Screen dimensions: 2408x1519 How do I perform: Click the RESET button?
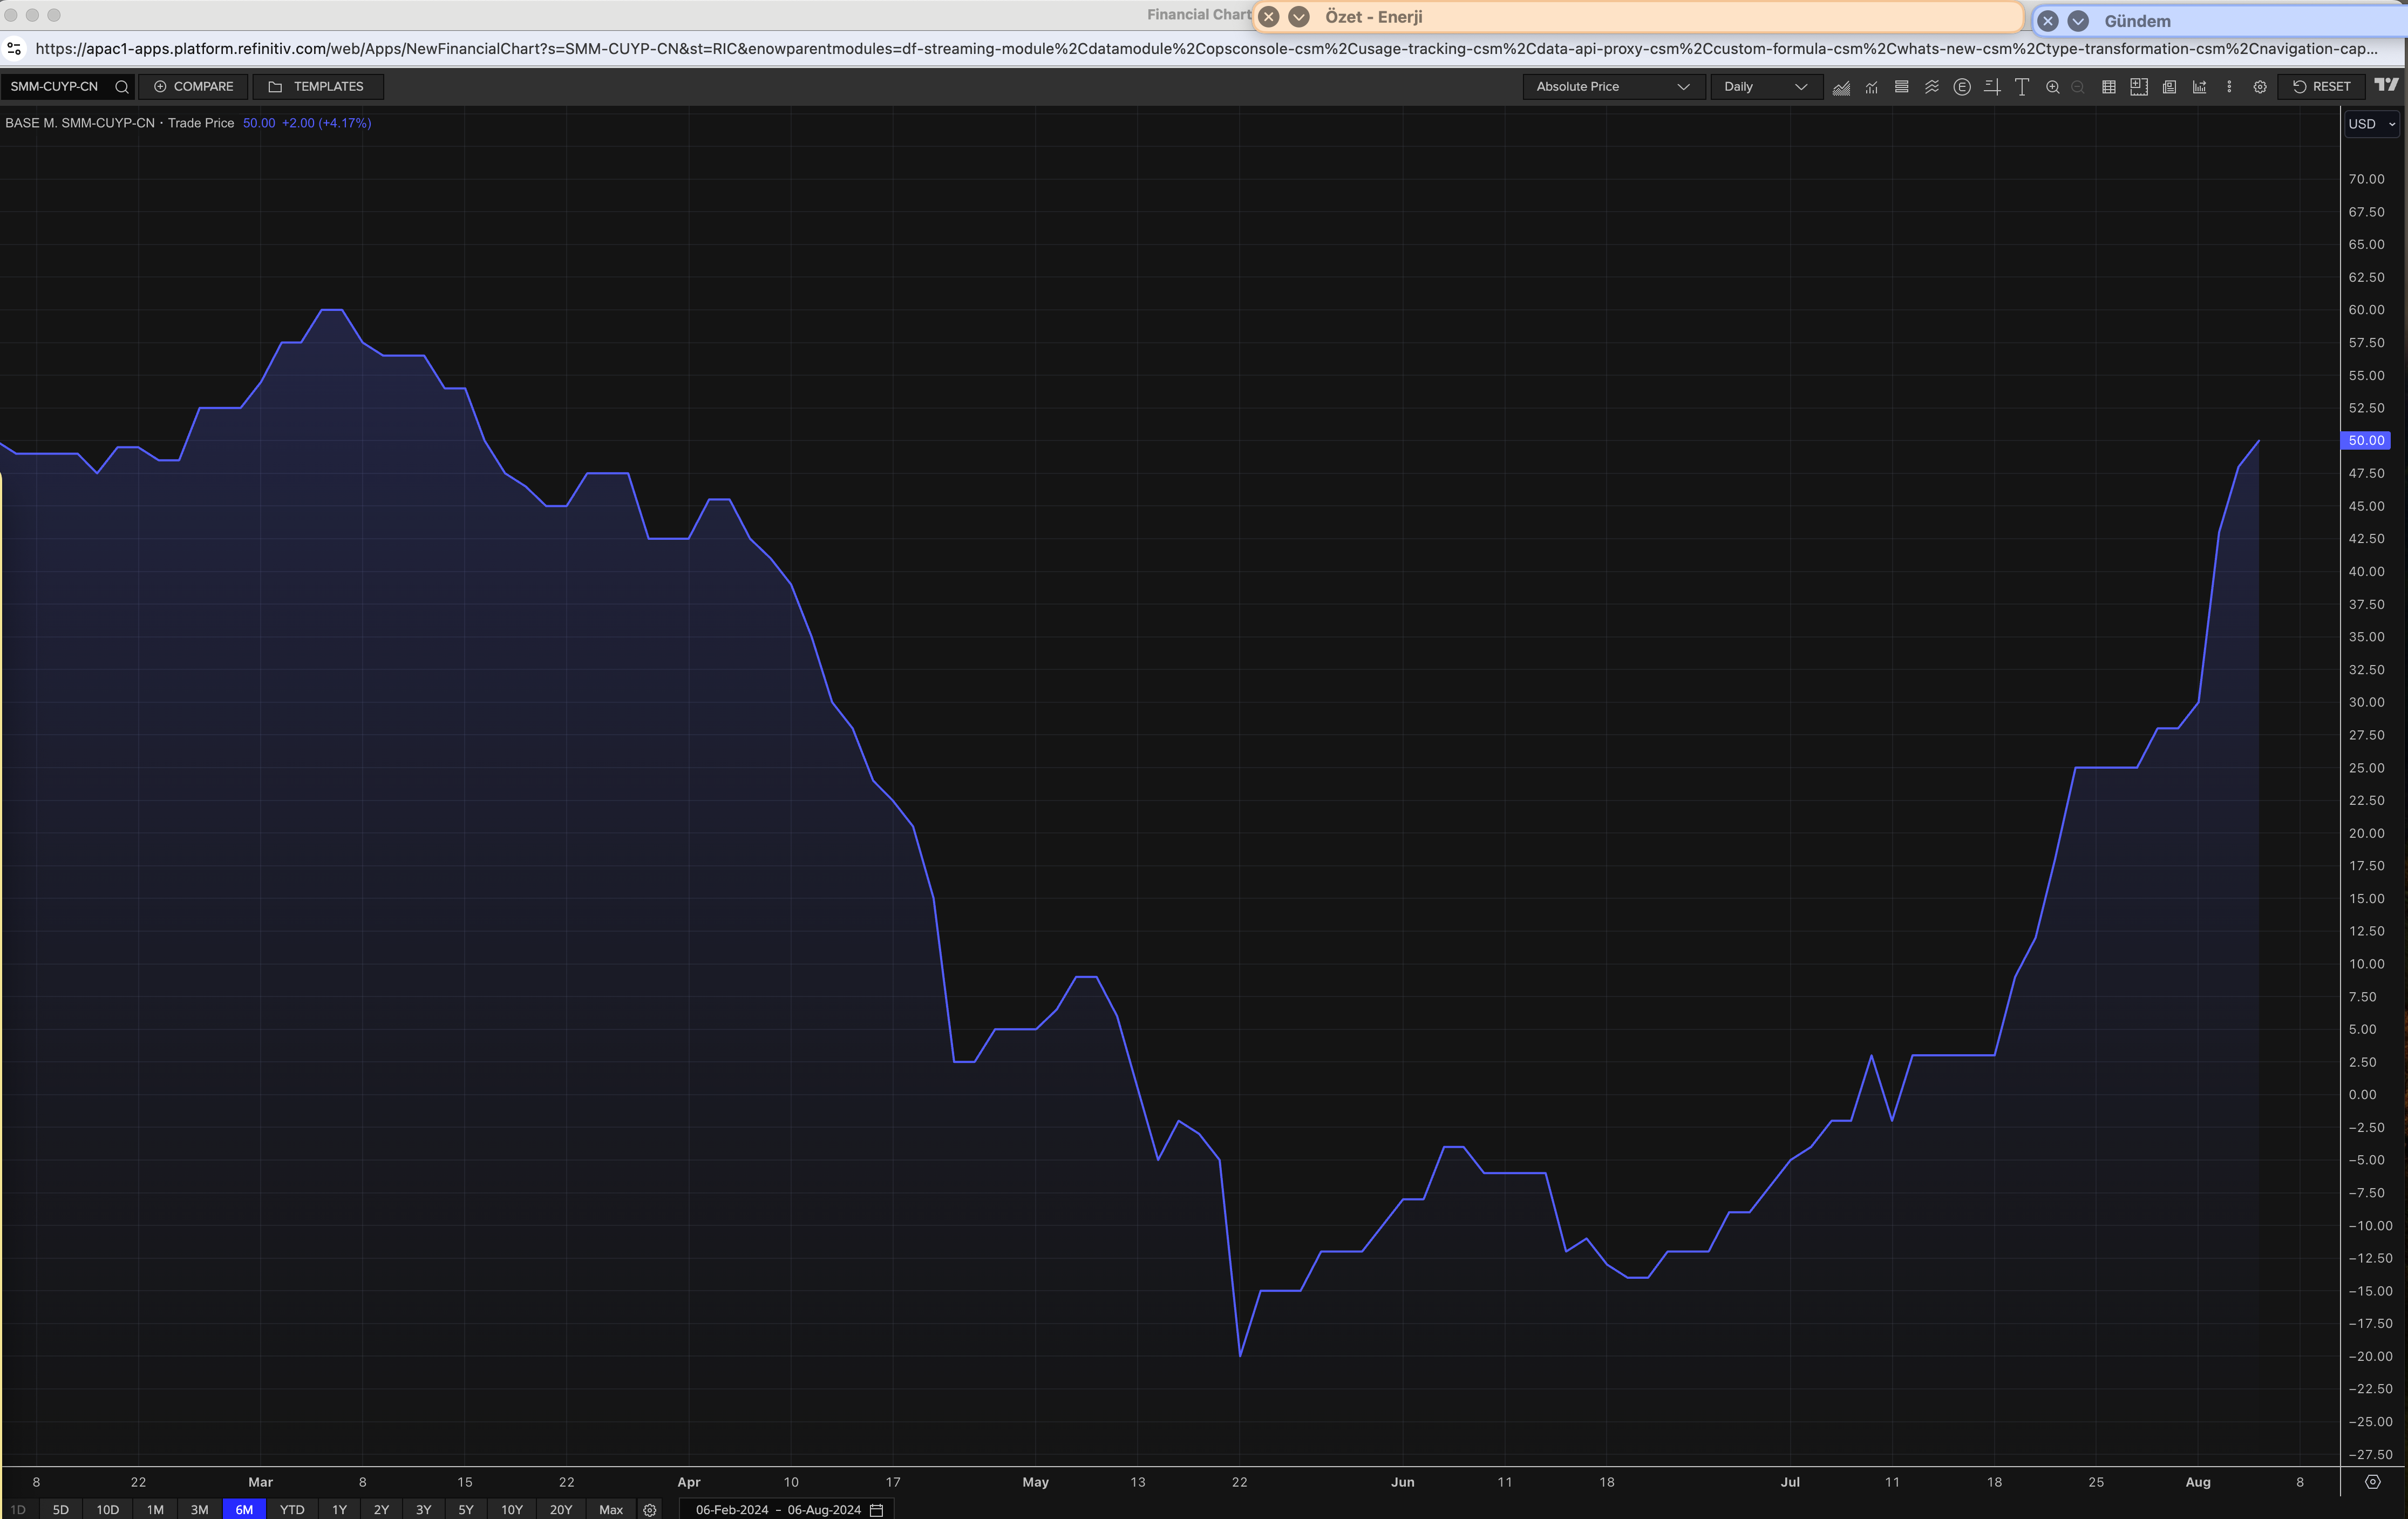coord(2321,87)
